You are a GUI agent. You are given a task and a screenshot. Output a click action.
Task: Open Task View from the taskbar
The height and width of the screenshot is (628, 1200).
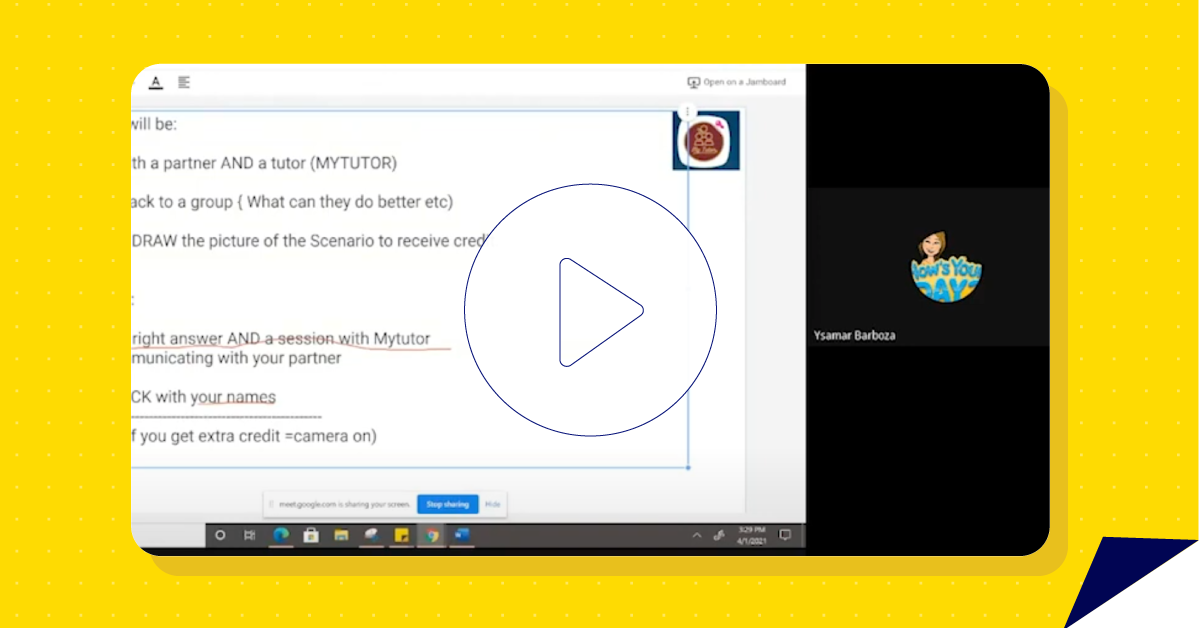point(249,535)
